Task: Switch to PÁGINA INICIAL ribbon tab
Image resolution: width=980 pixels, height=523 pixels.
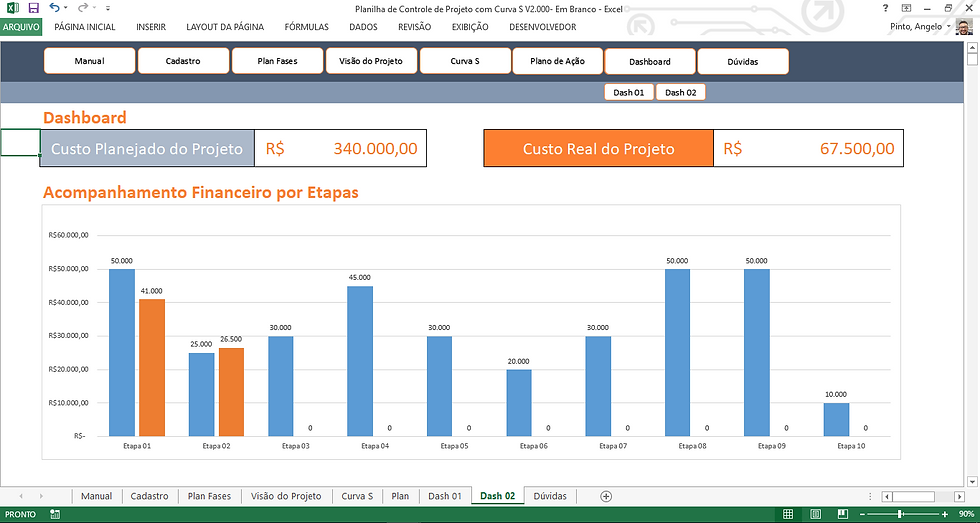Action: coord(84,27)
